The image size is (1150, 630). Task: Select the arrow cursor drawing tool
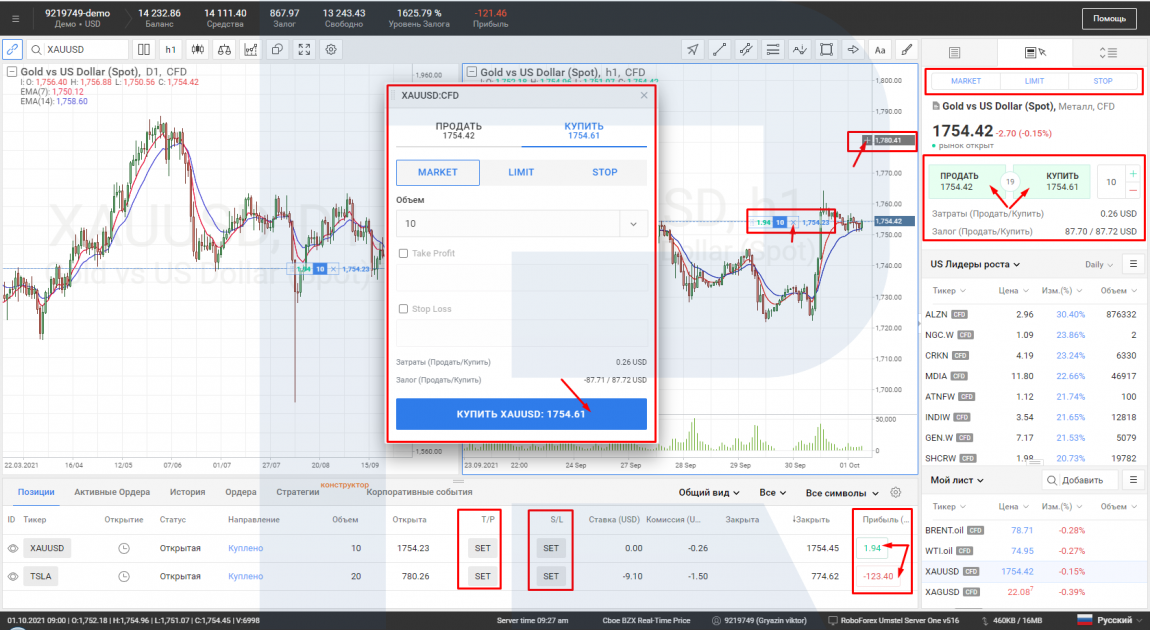point(692,49)
